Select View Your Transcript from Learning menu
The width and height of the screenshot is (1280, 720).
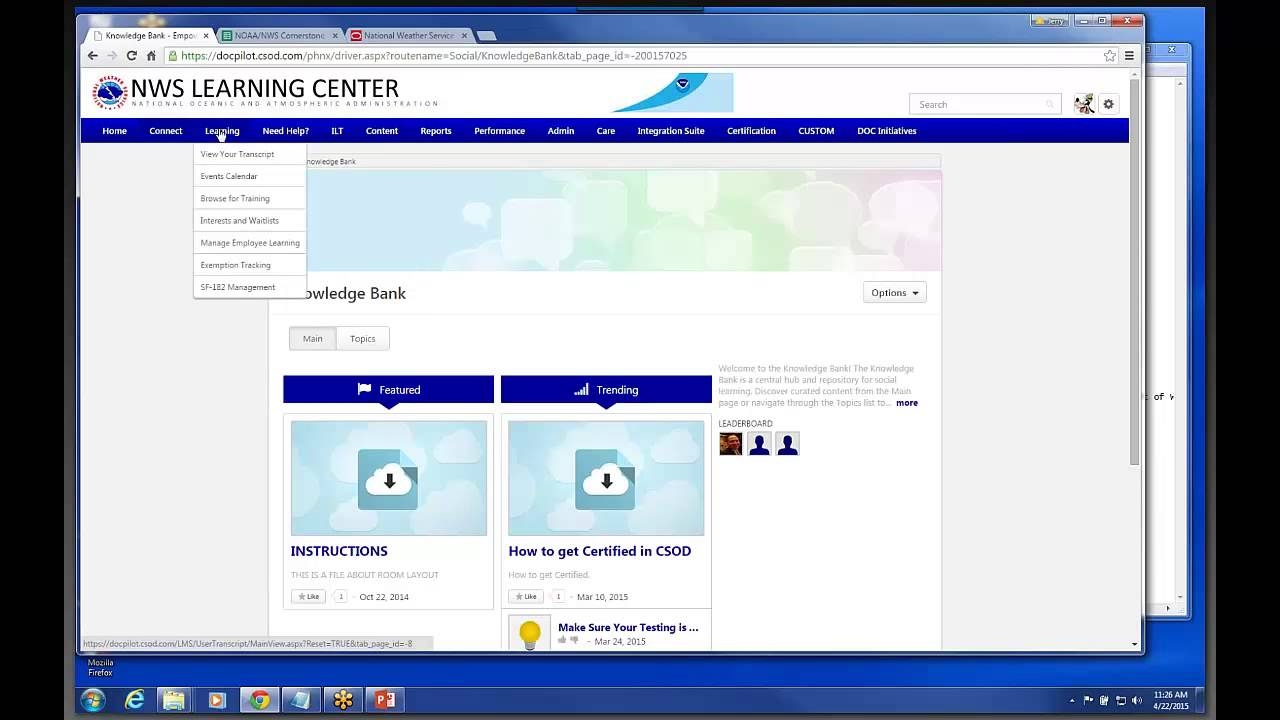point(237,154)
